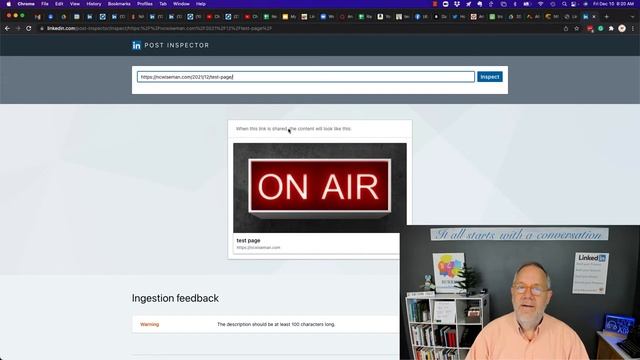
Task: Open the Extensions puzzle-piece menu
Action: tap(611, 29)
